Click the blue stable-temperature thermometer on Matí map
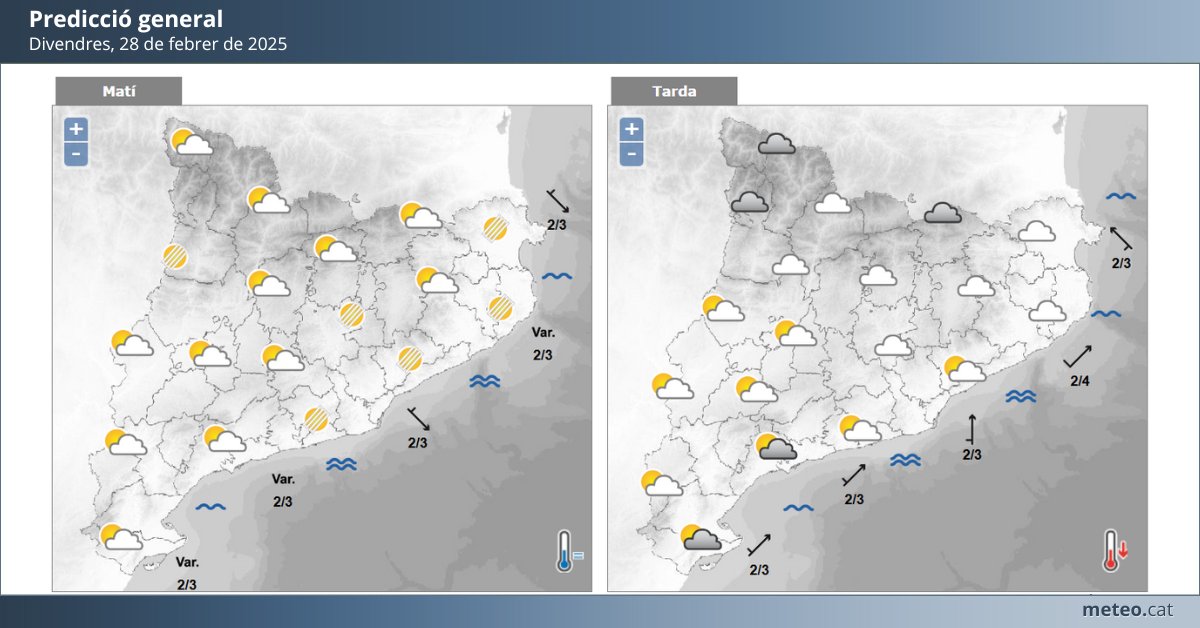The image size is (1200, 628). point(569,551)
